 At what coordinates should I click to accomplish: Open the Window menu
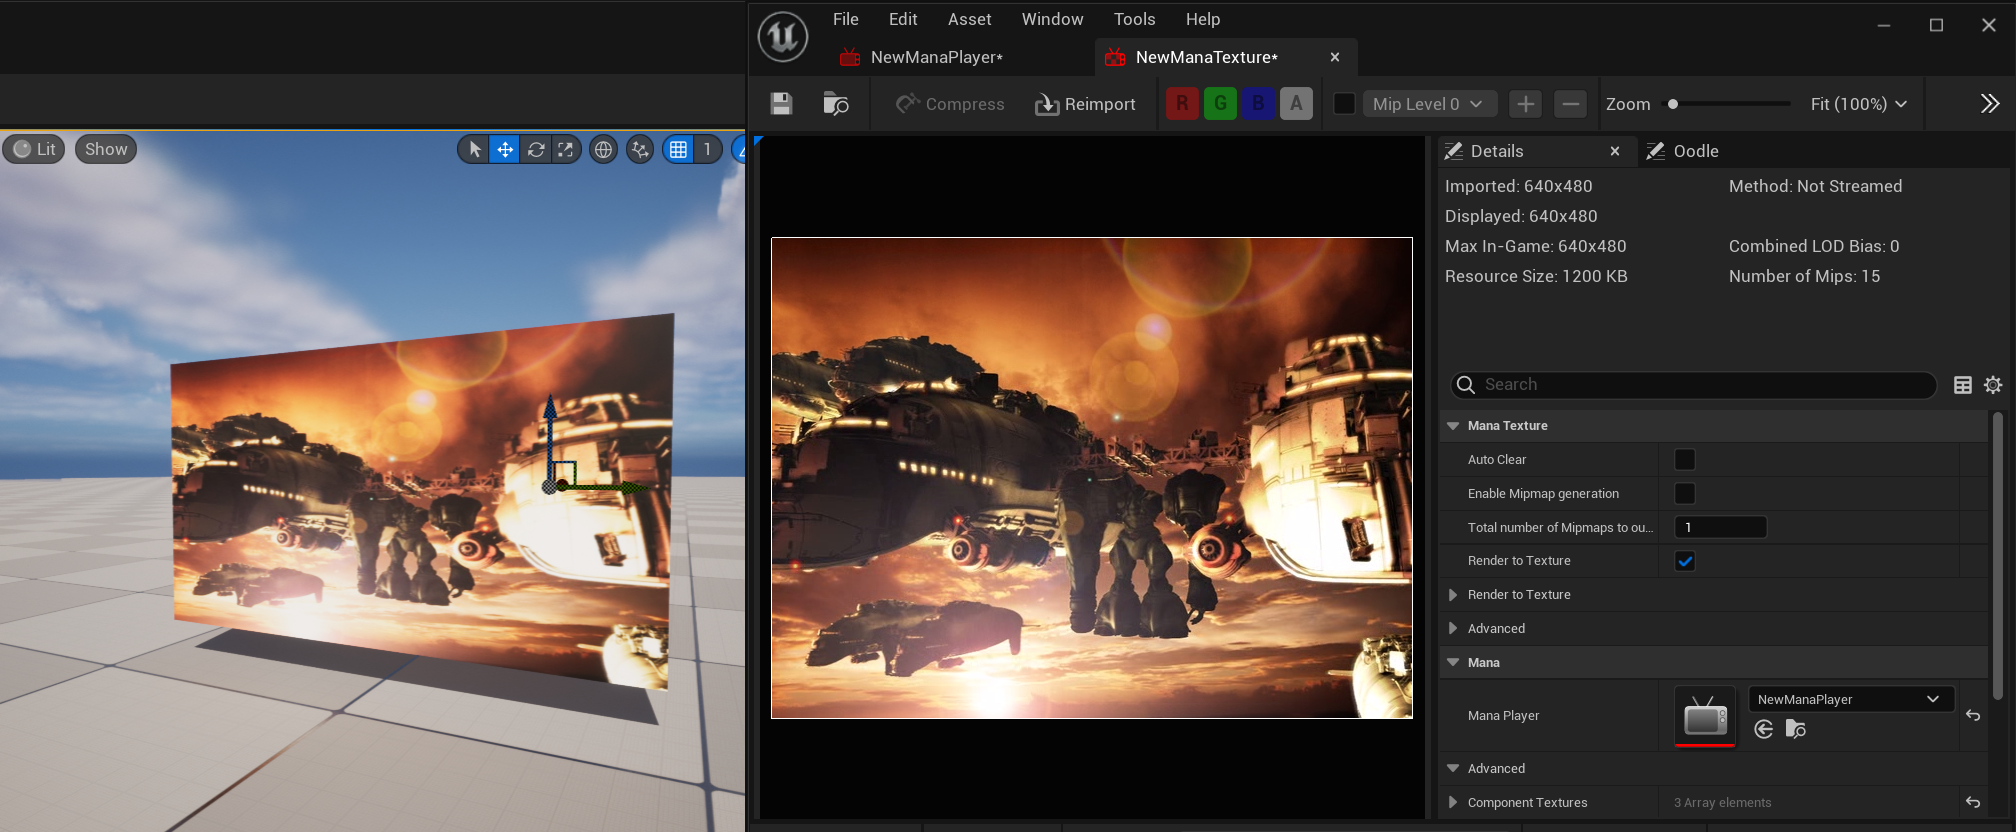(1052, 19)
